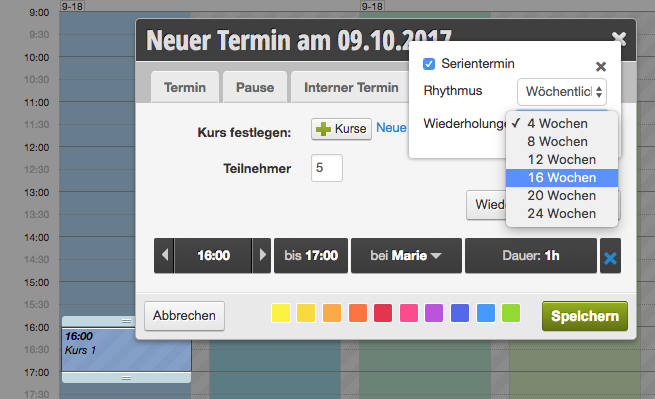Pick the red color swatch

[x=383, y=313]
